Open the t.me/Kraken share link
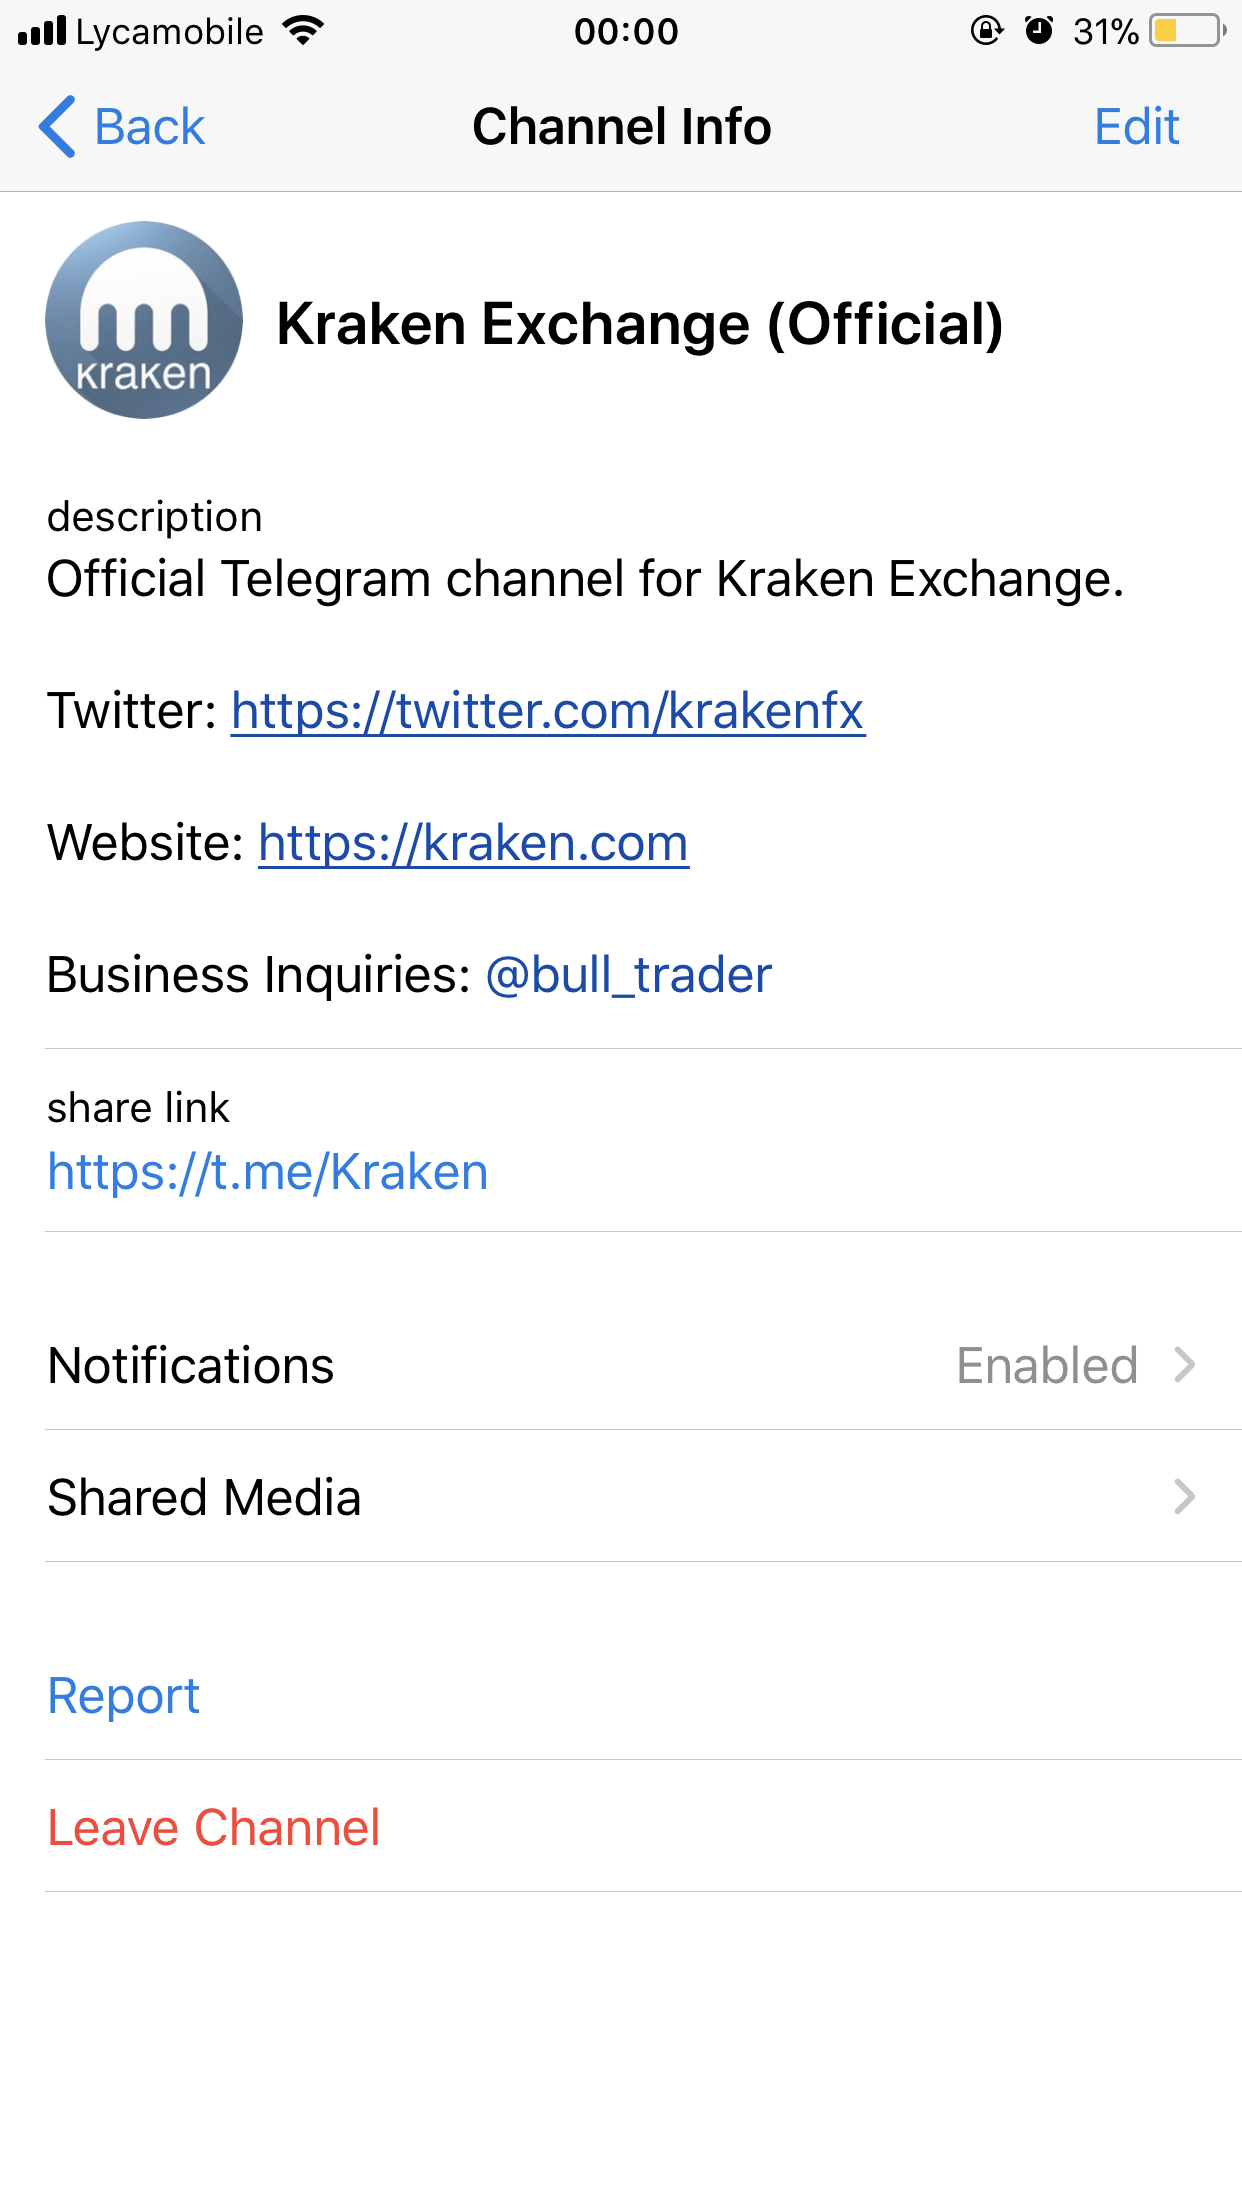This screenshot has width=1242, height=2208. pos(268,1172)
